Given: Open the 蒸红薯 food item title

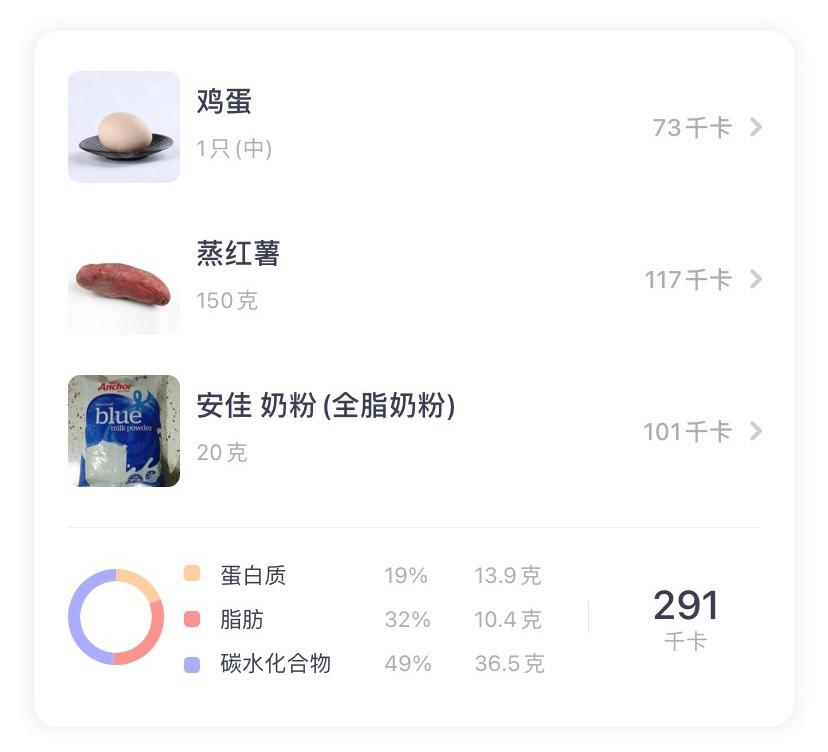Looking at the screenshot, I should point(238,254).
